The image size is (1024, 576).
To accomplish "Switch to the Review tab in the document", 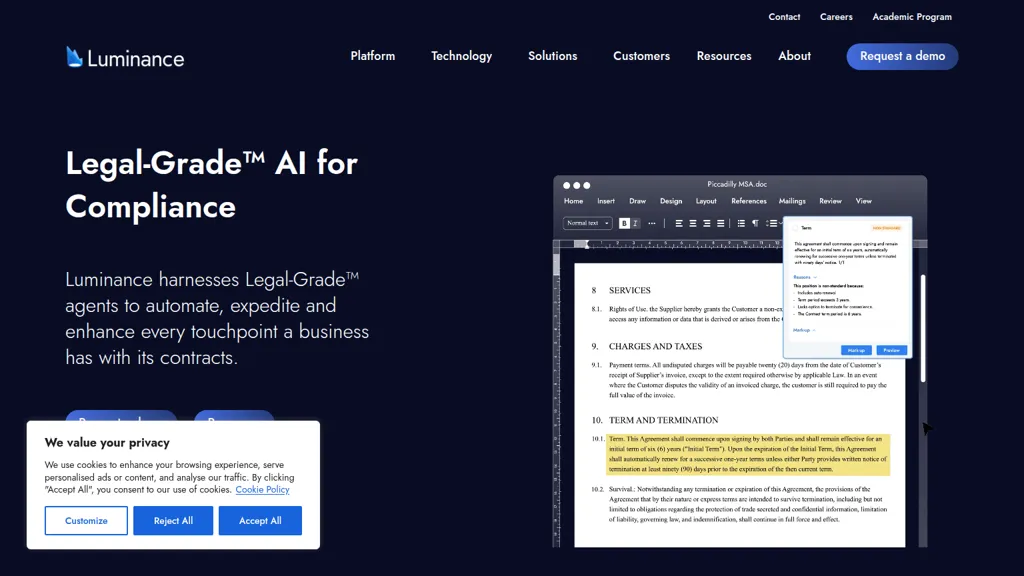I will (x=830, y=200).
